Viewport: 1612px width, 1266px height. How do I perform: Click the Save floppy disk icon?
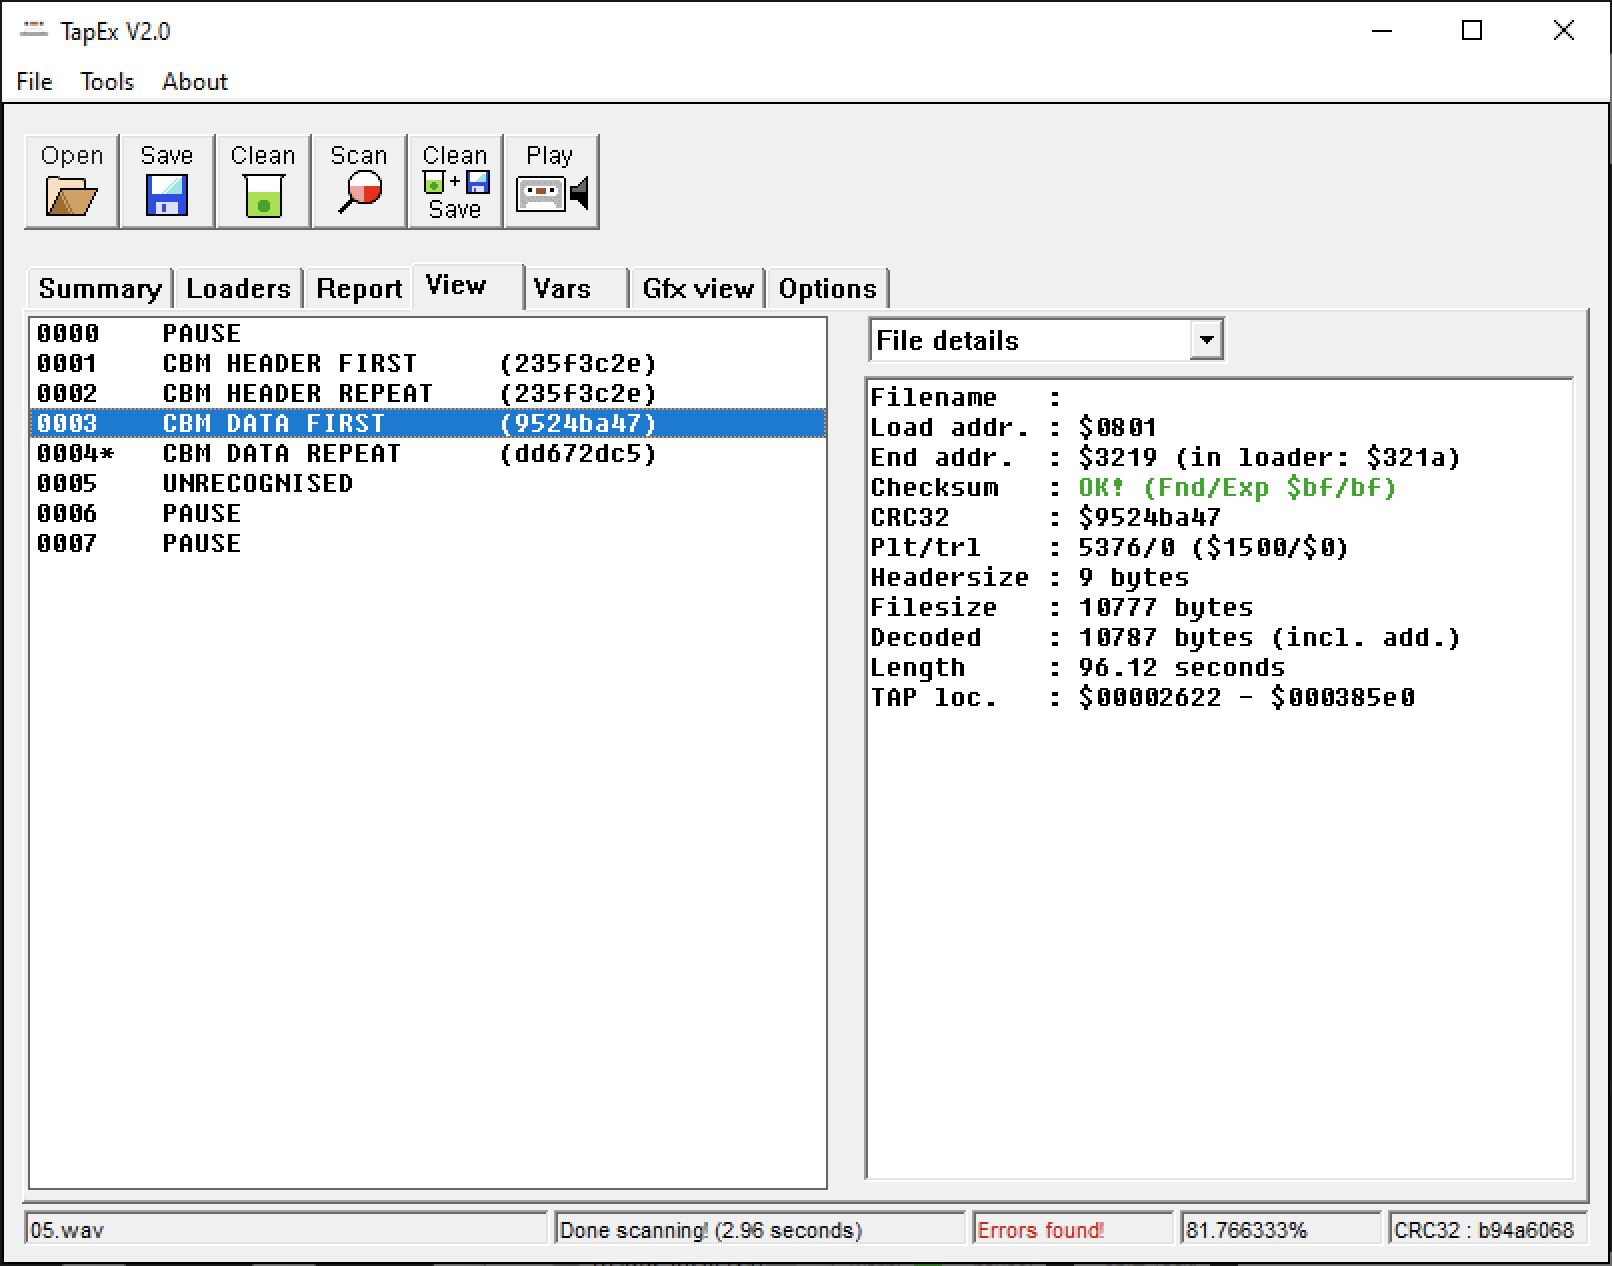[166, 195]
